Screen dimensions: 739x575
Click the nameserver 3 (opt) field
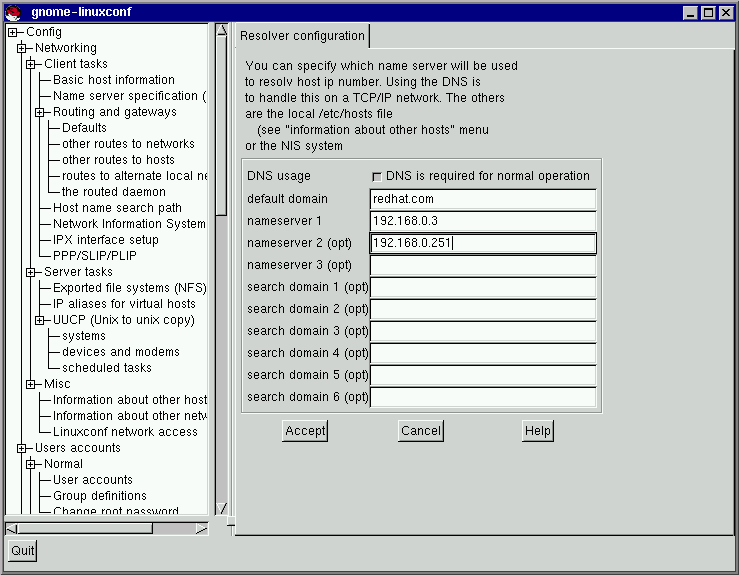coord(482,265)
